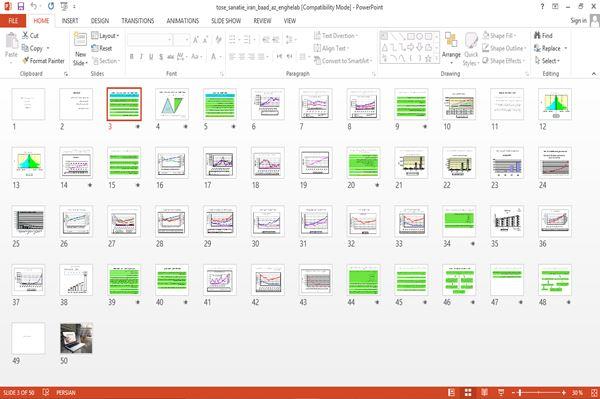Open the Select dropdown
Viewport: 600px width, 399px height.
[547, 61]
